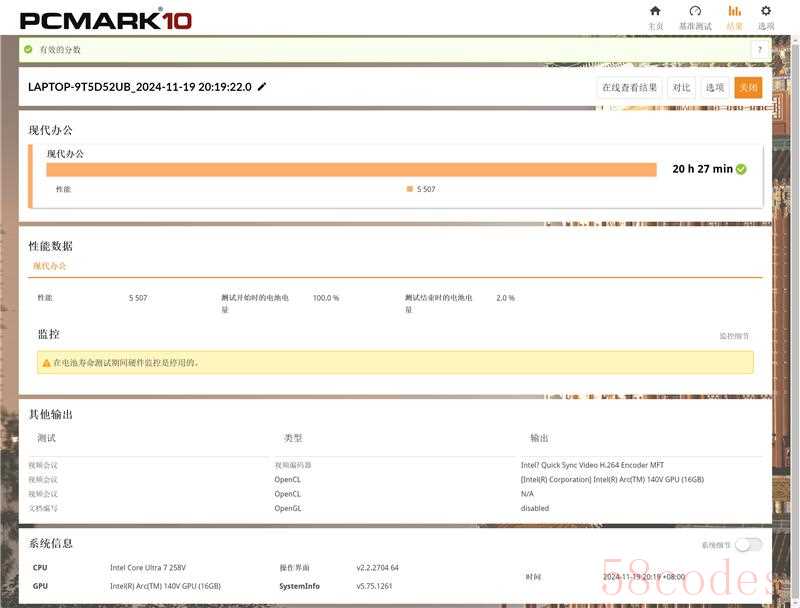The width and height of the screenshot is (800, 608).
Task: Click the 5 507 score legend marker
Action: 410,189
